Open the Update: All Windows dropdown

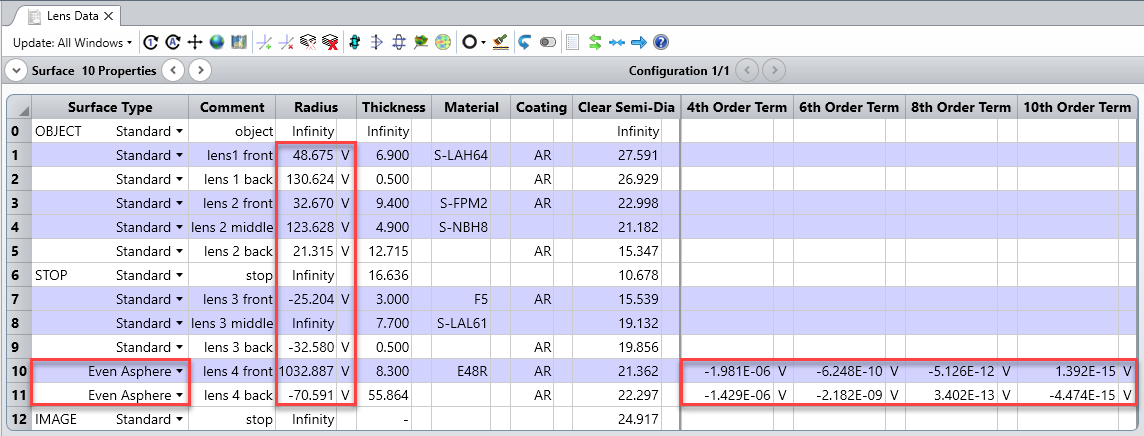(x=72, y=43)
